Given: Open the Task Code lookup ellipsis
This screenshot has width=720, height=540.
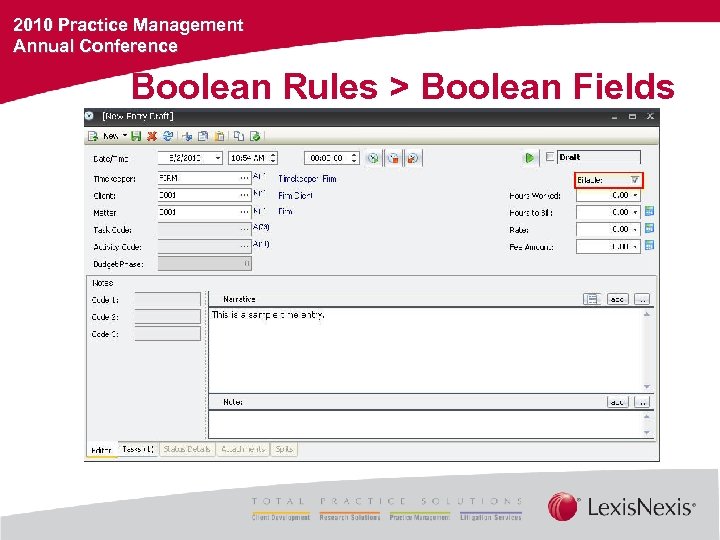Looking at the screenshot, I should (245, 229).
